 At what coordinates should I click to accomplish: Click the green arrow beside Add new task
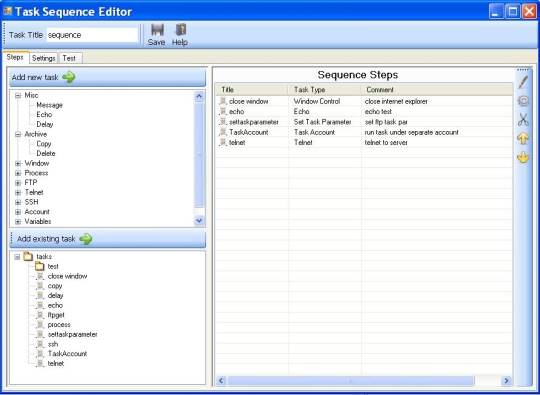tap(69, 77)
